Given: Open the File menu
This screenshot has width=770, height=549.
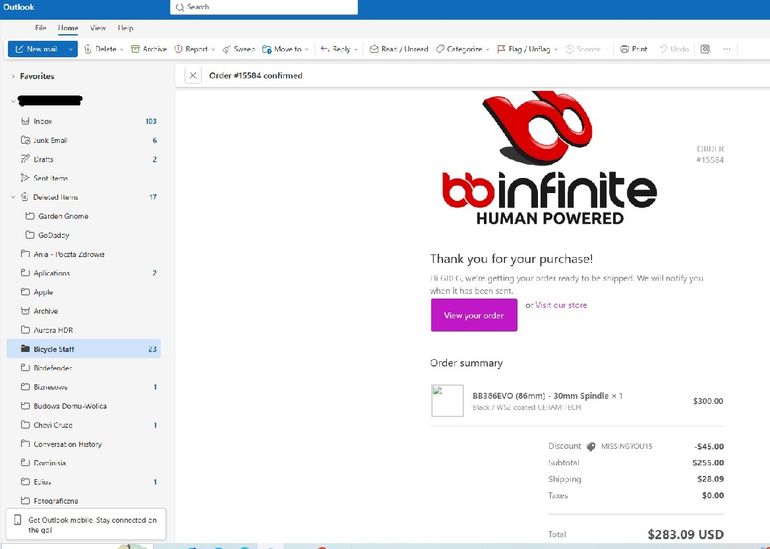Looking at the screenshot, I should [41, 28].
